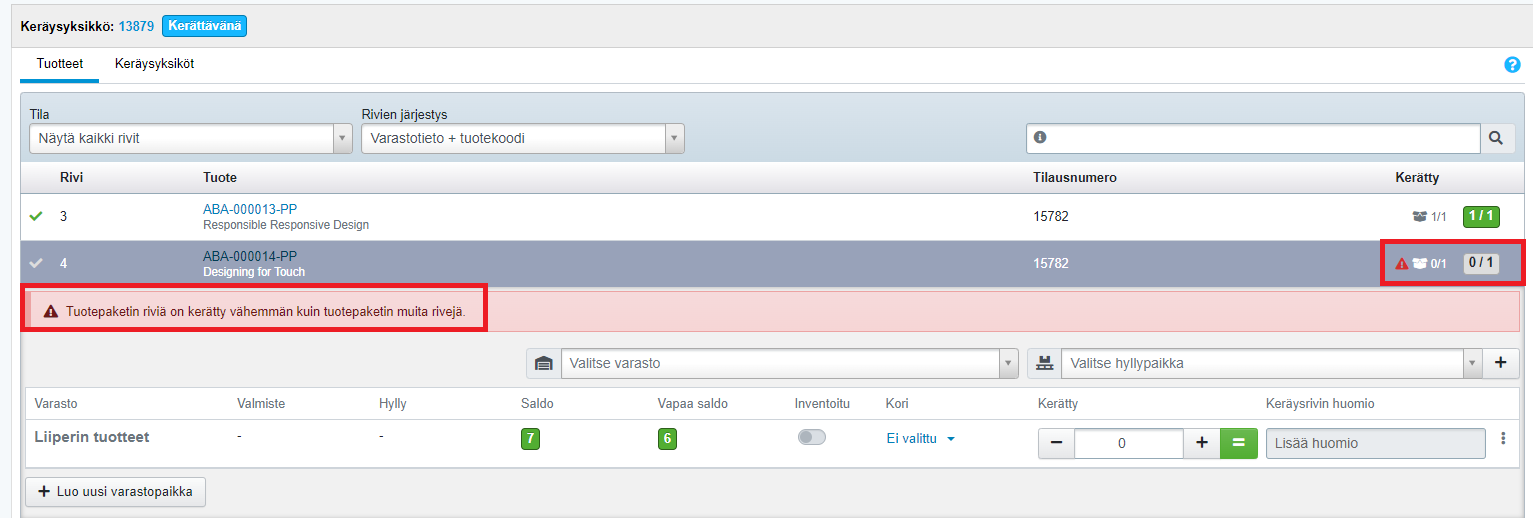The width and height of the screenshot is (1533, 518).
Task: Switch to the Keräysyksiköt tab
Action: coord(154,64)
